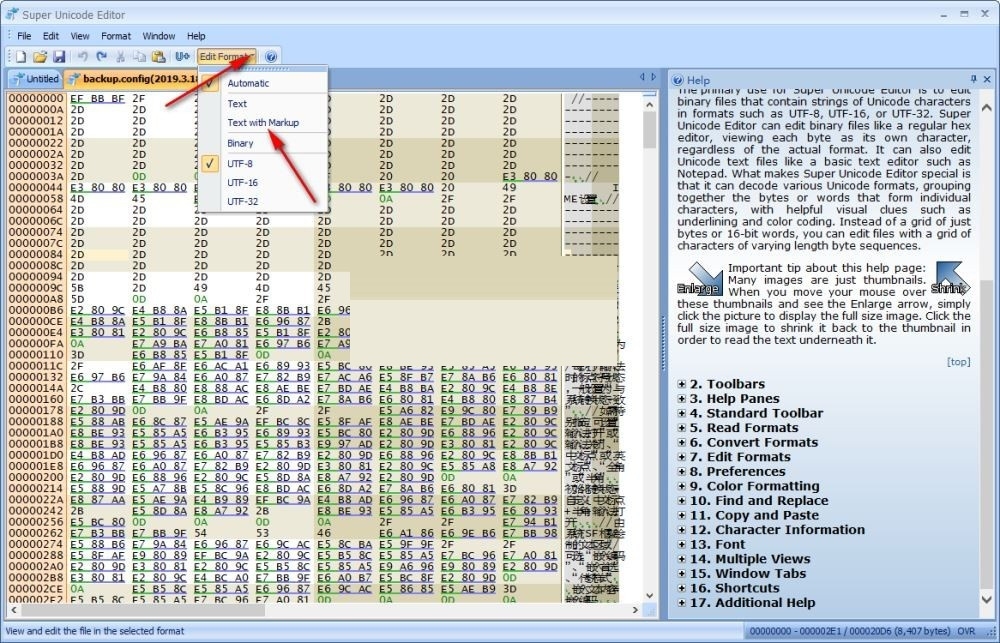Click the blue Help question mark icon
Viewport: 1000px width, 643px height.
tap(271, 57)
